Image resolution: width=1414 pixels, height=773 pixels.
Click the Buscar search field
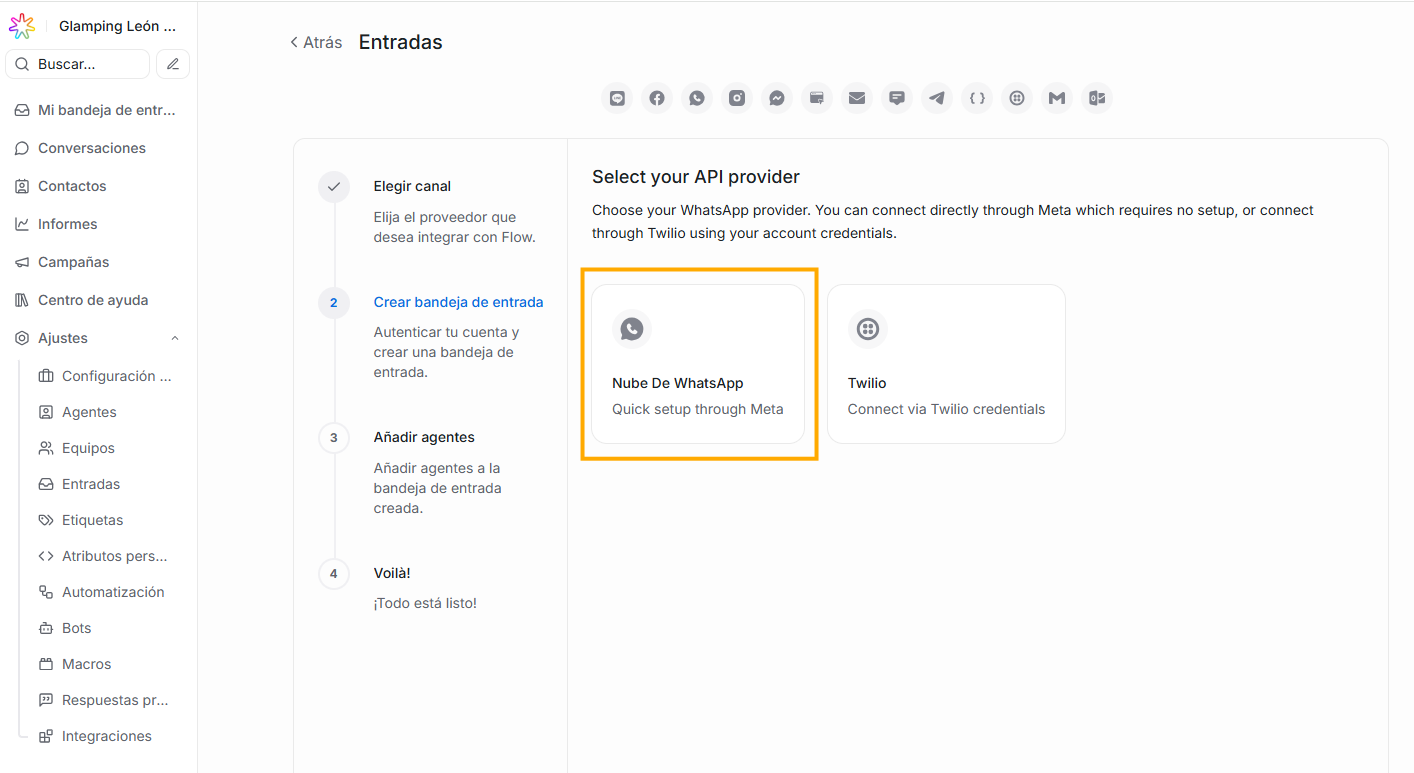tap(78, 64)
